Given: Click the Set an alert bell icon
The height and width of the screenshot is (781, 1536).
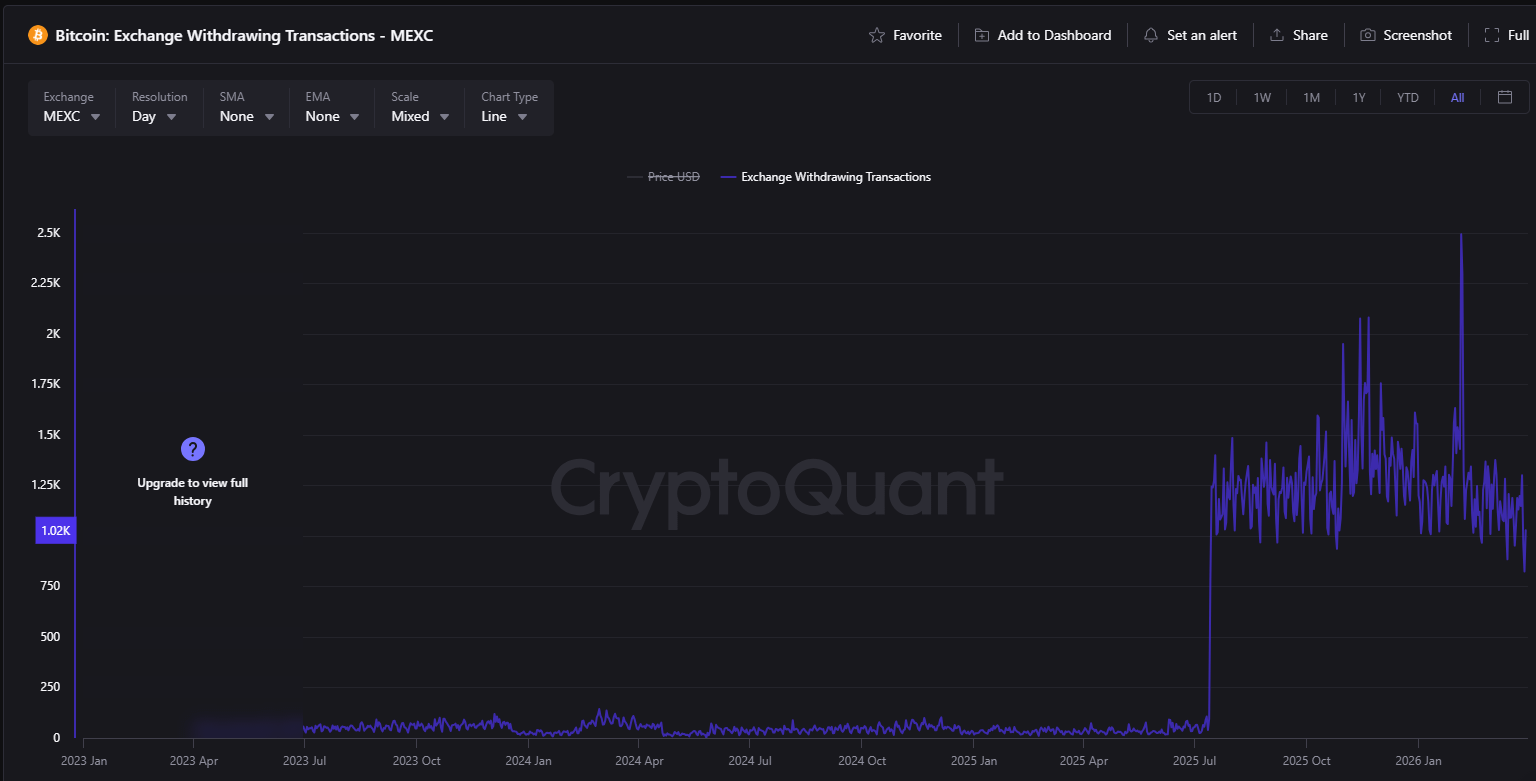Looking at the screenshot, I should click(x=1151, y=35).
